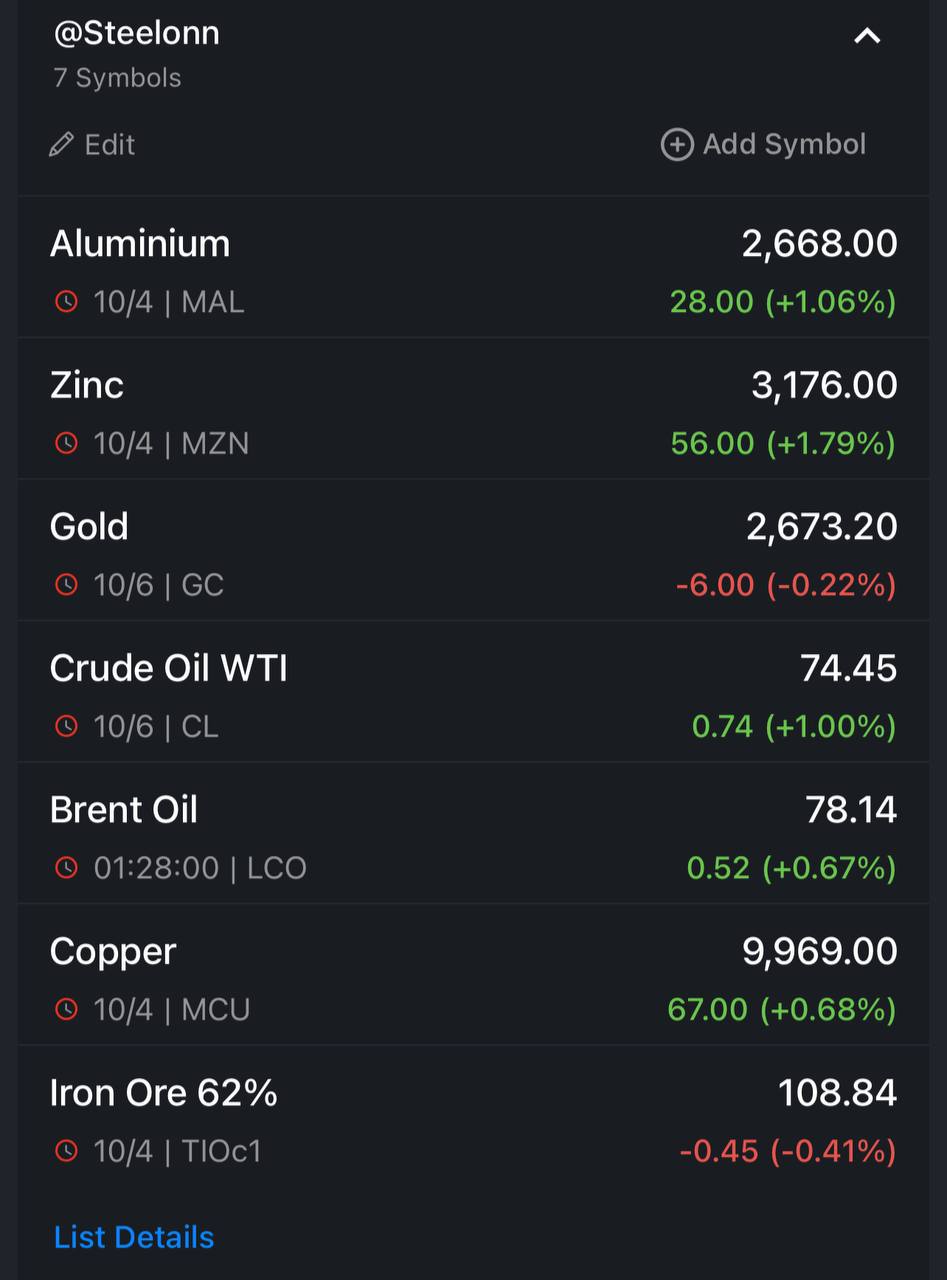Click the clock icon under Brent Oil

click(66, 868)
